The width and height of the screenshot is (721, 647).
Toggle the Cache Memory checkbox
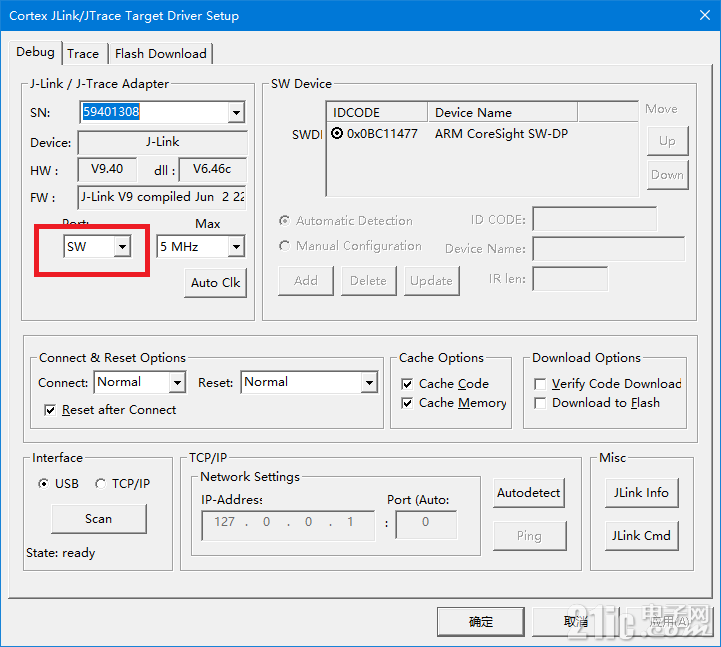coord(407,403)
